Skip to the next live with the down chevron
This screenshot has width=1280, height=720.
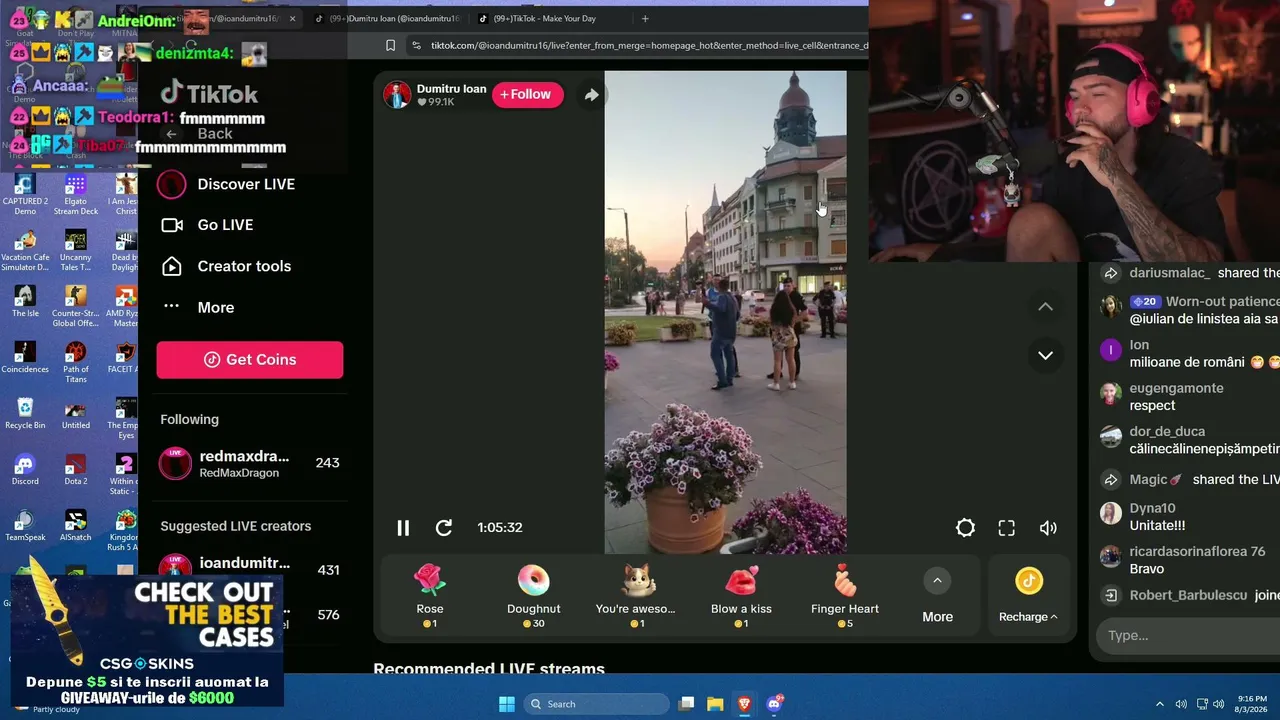[x=1045, y=355]
